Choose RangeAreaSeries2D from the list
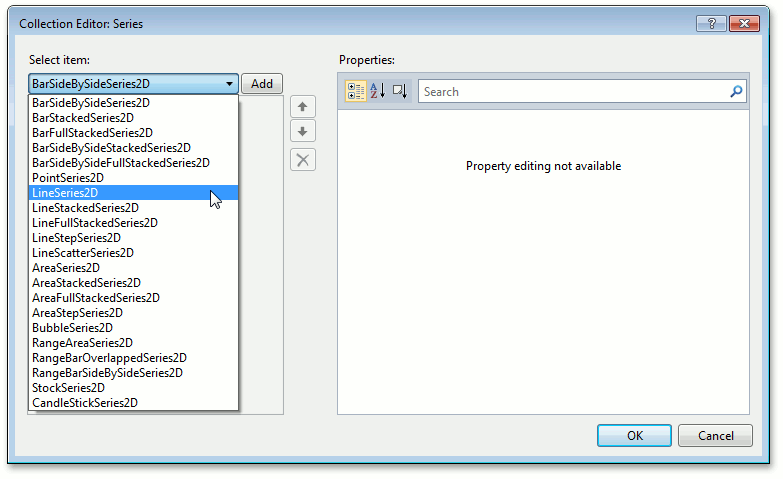The width and height of the screenshot is (783, 479). click(x=133, y=343)
